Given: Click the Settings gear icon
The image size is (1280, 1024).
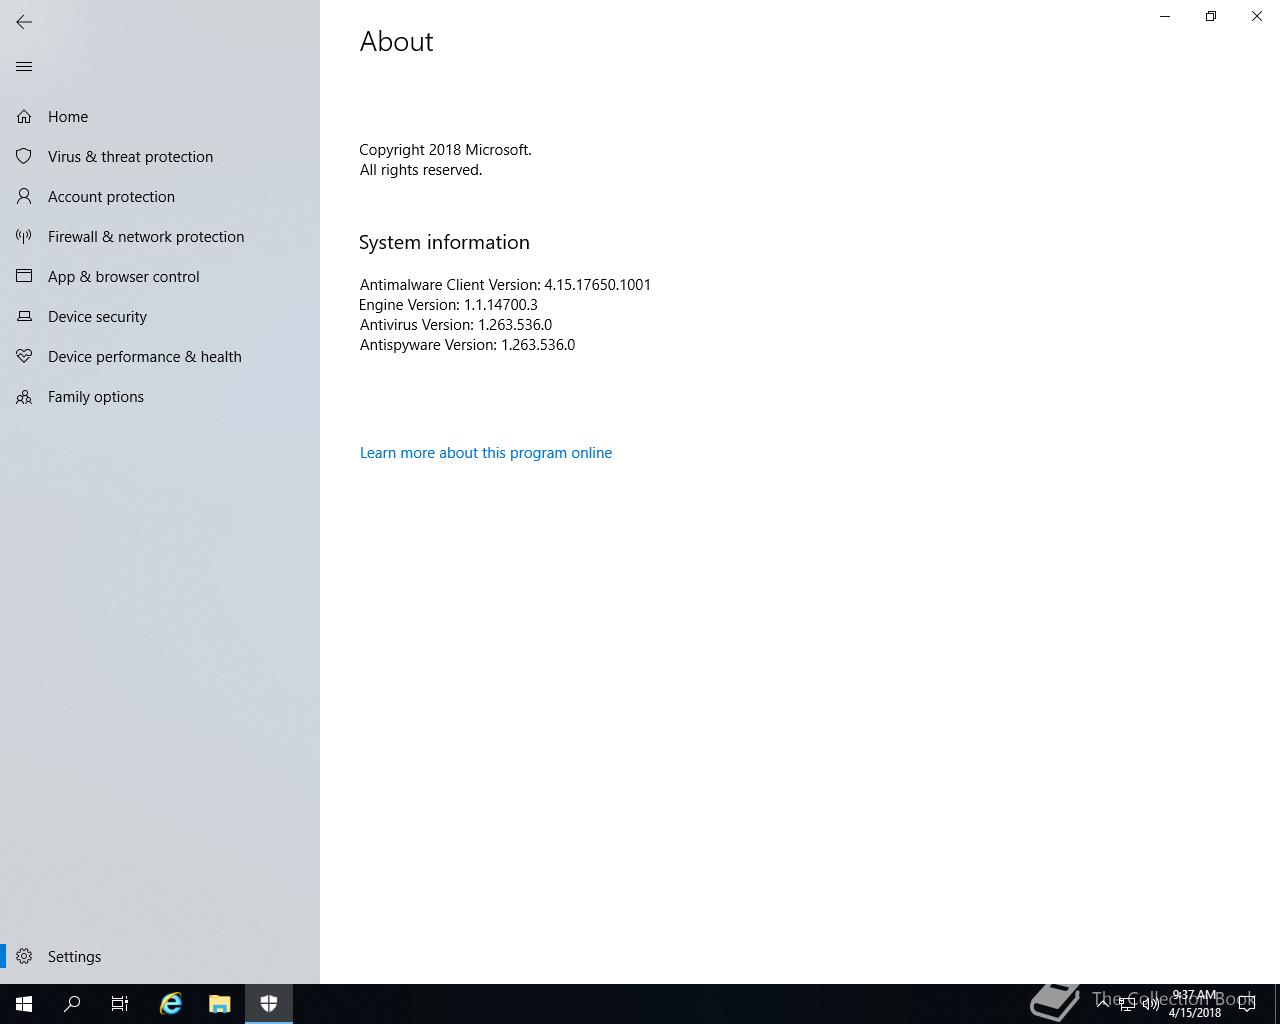Looking at the screenshot, I should (24, 957).
